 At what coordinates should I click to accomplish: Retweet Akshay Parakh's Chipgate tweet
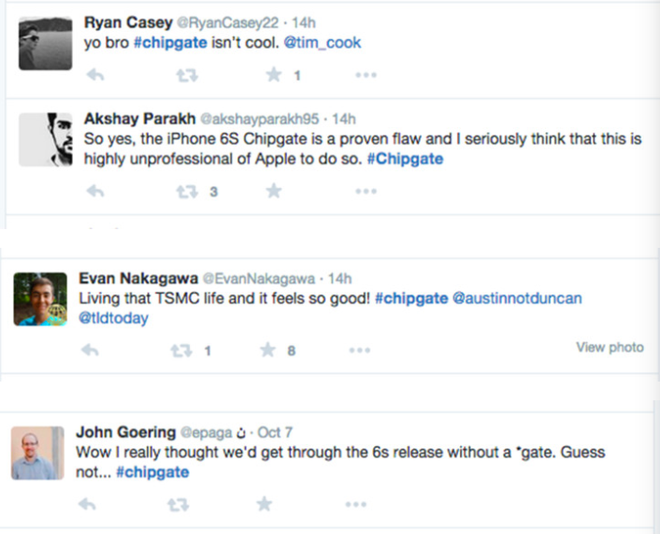pyautogui.click(x=186, y=191)
